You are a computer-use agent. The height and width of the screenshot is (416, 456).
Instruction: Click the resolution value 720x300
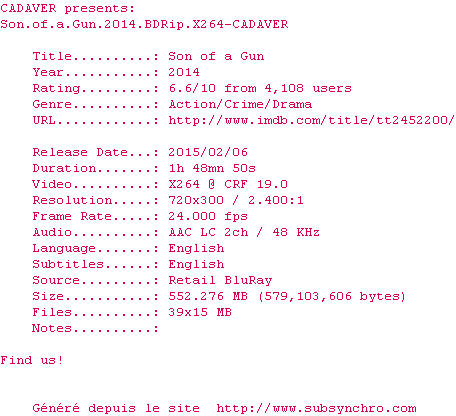point(196,200)
